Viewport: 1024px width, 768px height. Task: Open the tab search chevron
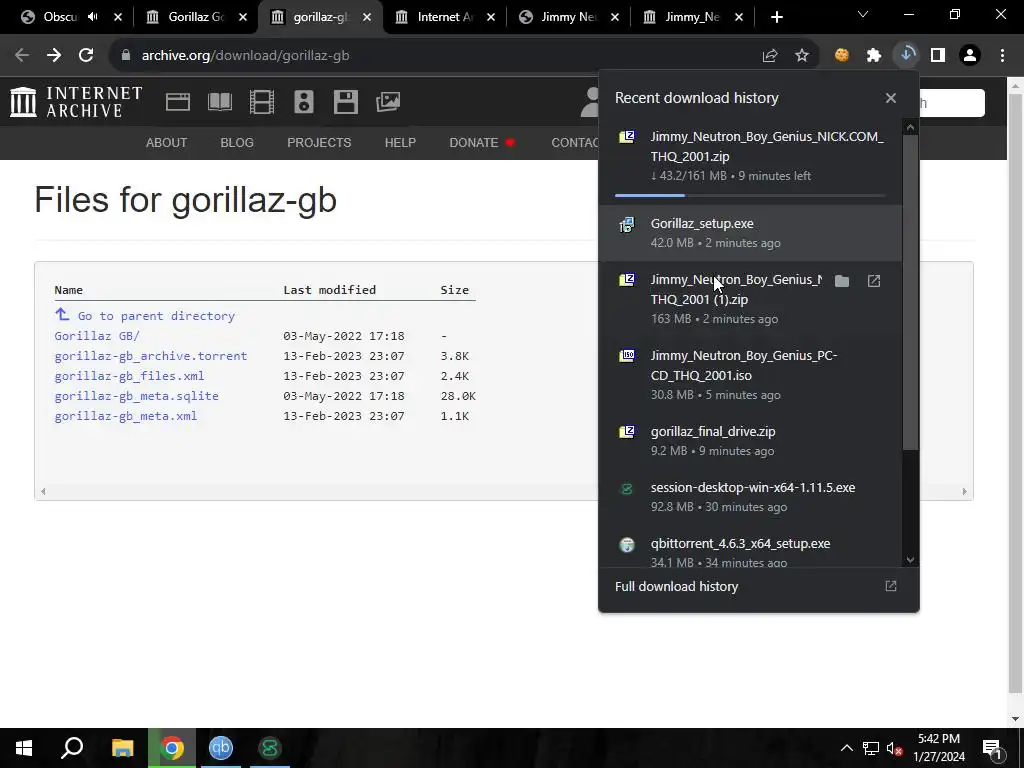[x=863, y=14]
